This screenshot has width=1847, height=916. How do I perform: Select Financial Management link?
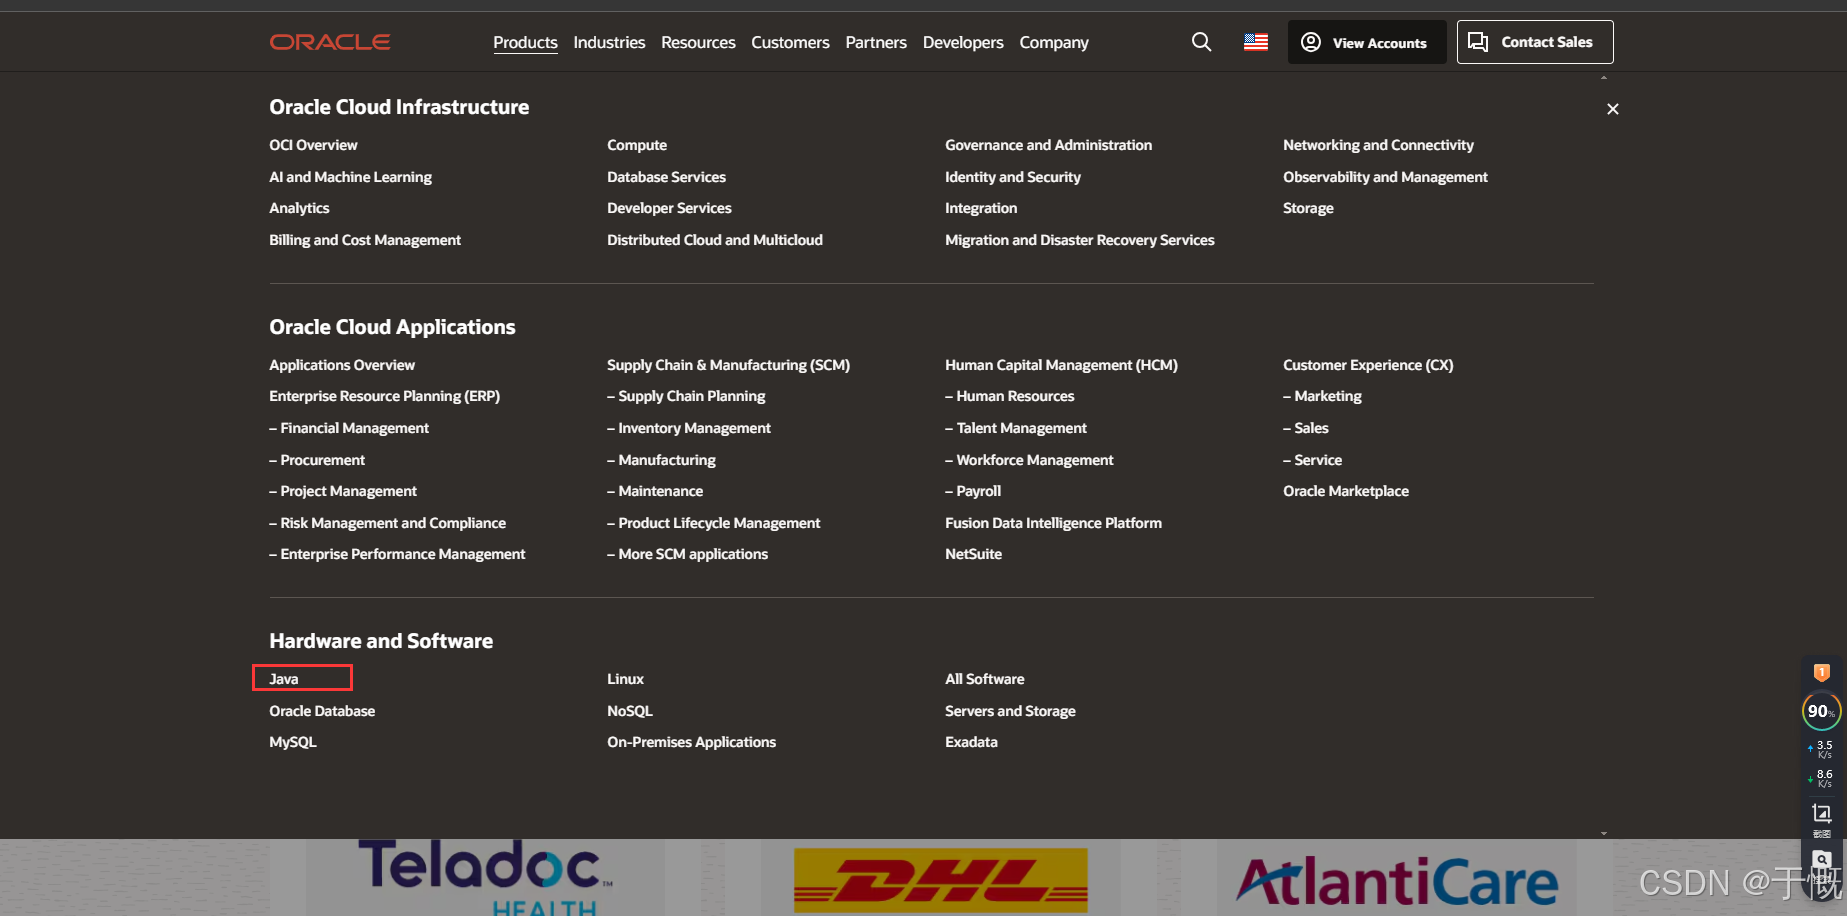pos(349,428)
